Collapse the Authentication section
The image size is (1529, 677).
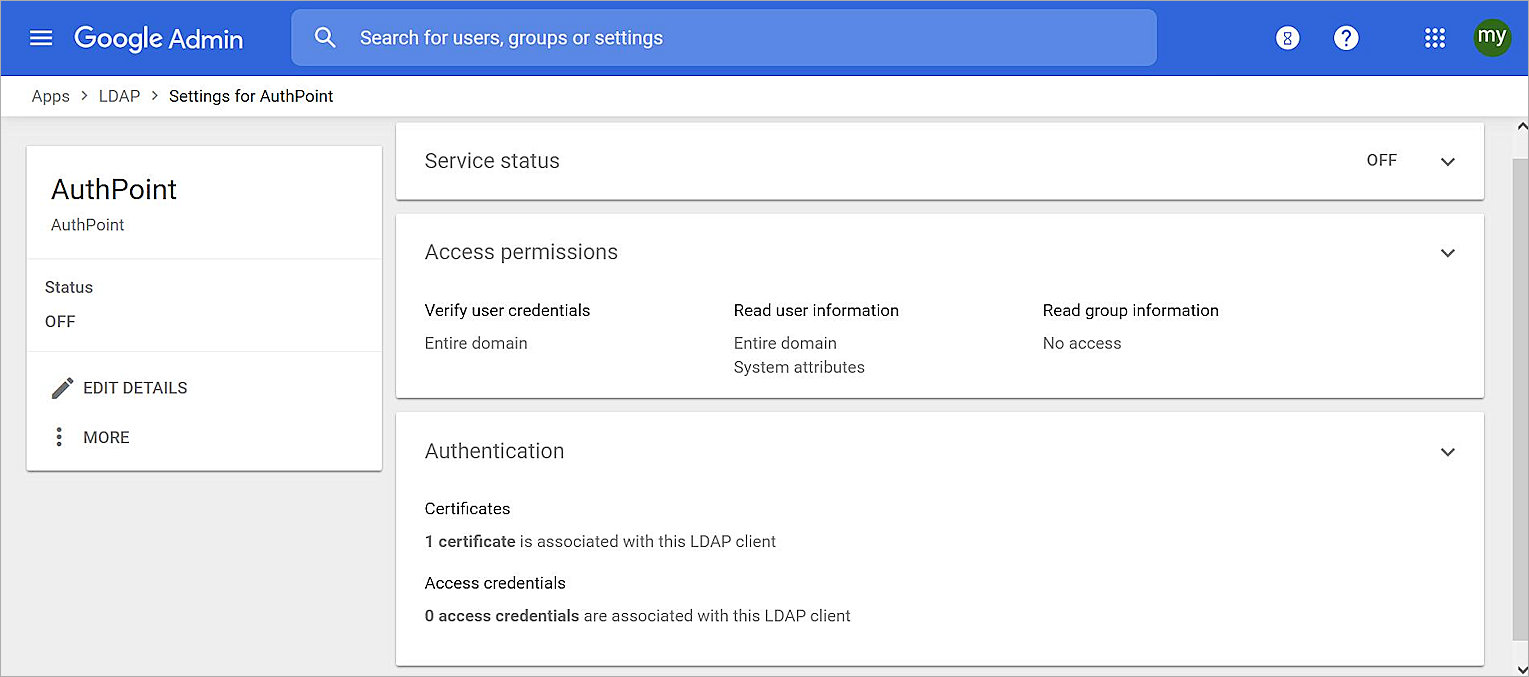pos(1447,452)
